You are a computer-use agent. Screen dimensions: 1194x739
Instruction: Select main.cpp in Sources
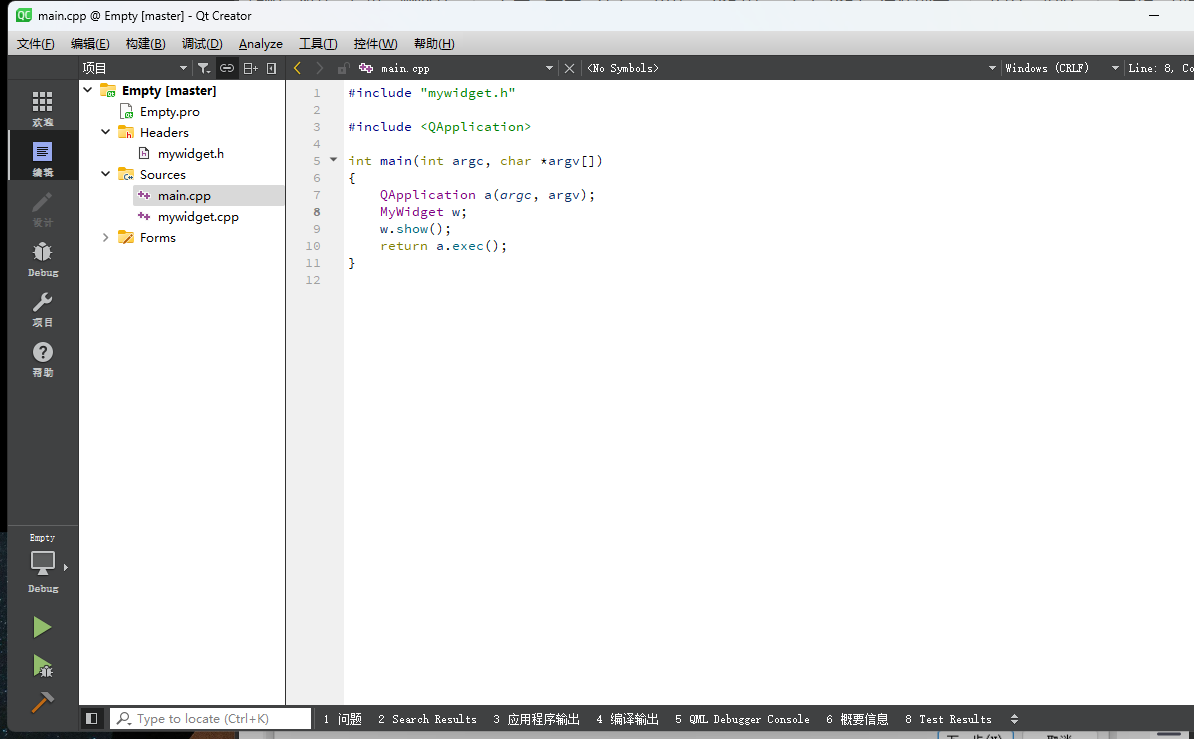[184, 195]
